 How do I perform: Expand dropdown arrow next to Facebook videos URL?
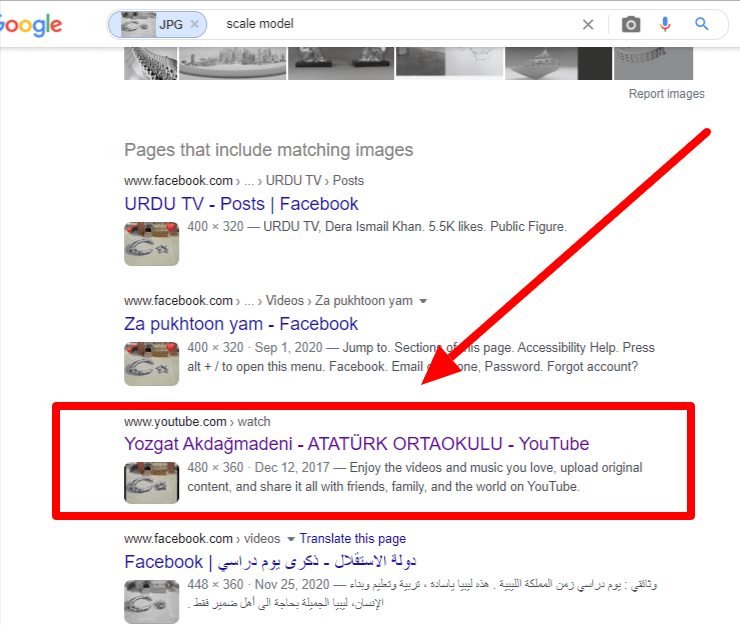tap(291, 539)
